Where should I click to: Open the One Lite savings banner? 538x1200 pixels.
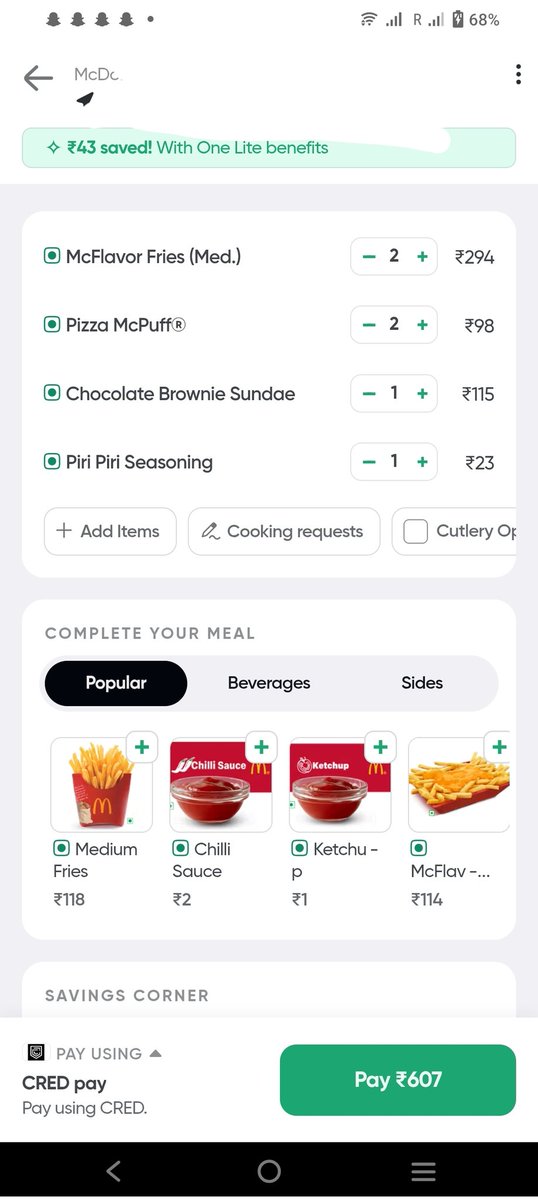(x=269, y=148)
